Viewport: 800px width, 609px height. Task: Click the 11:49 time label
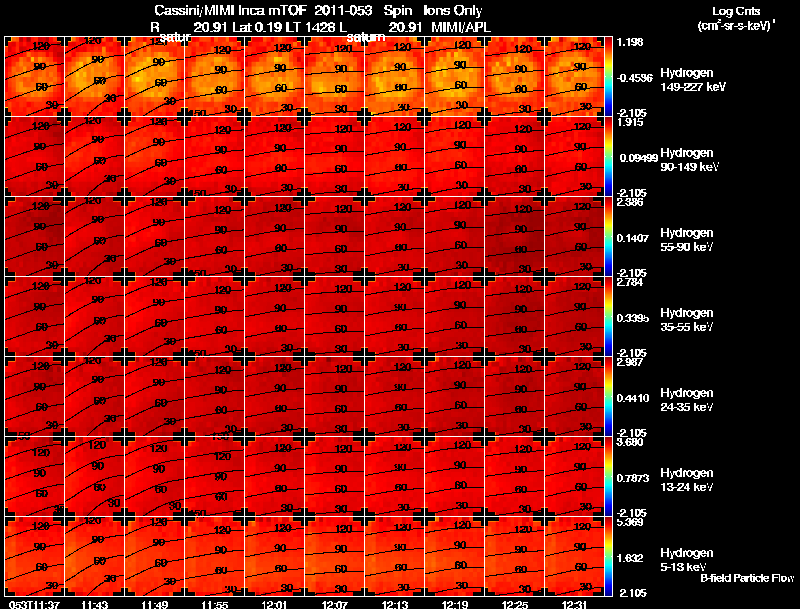click(155, 605)
